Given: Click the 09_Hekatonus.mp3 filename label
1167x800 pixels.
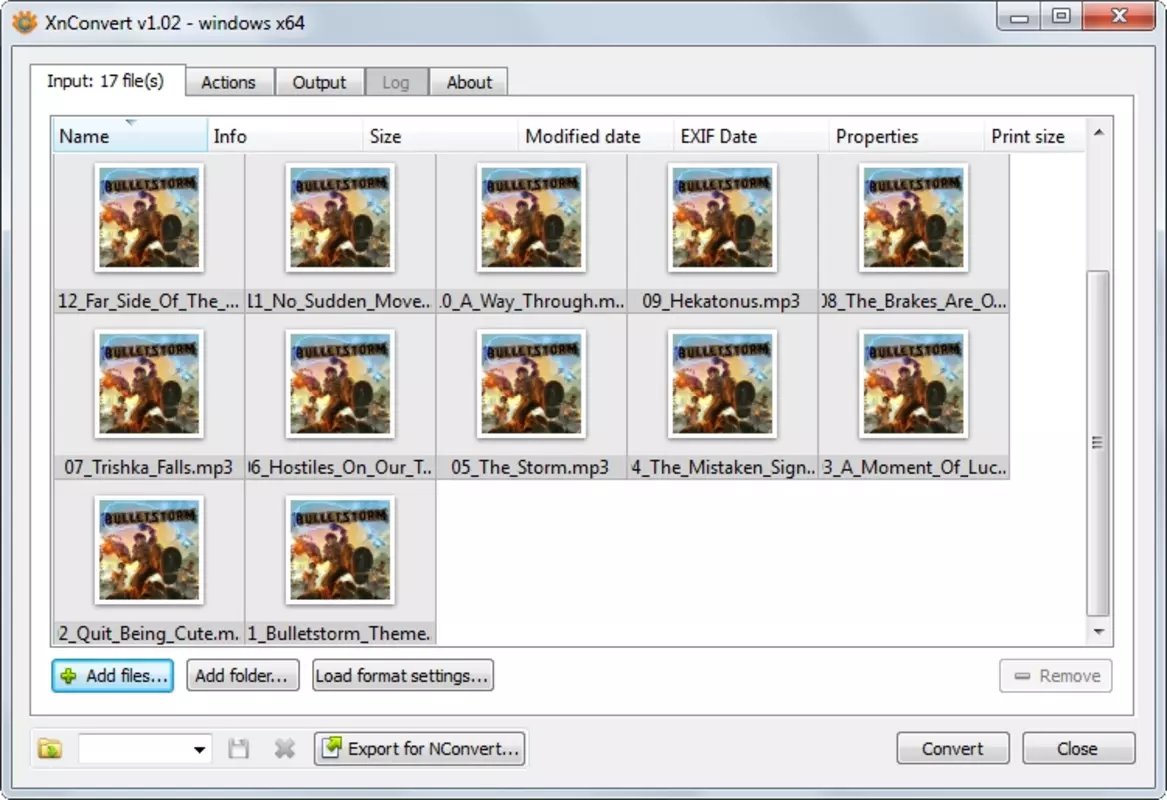Looking at the screenshot, I should [721, 301].
